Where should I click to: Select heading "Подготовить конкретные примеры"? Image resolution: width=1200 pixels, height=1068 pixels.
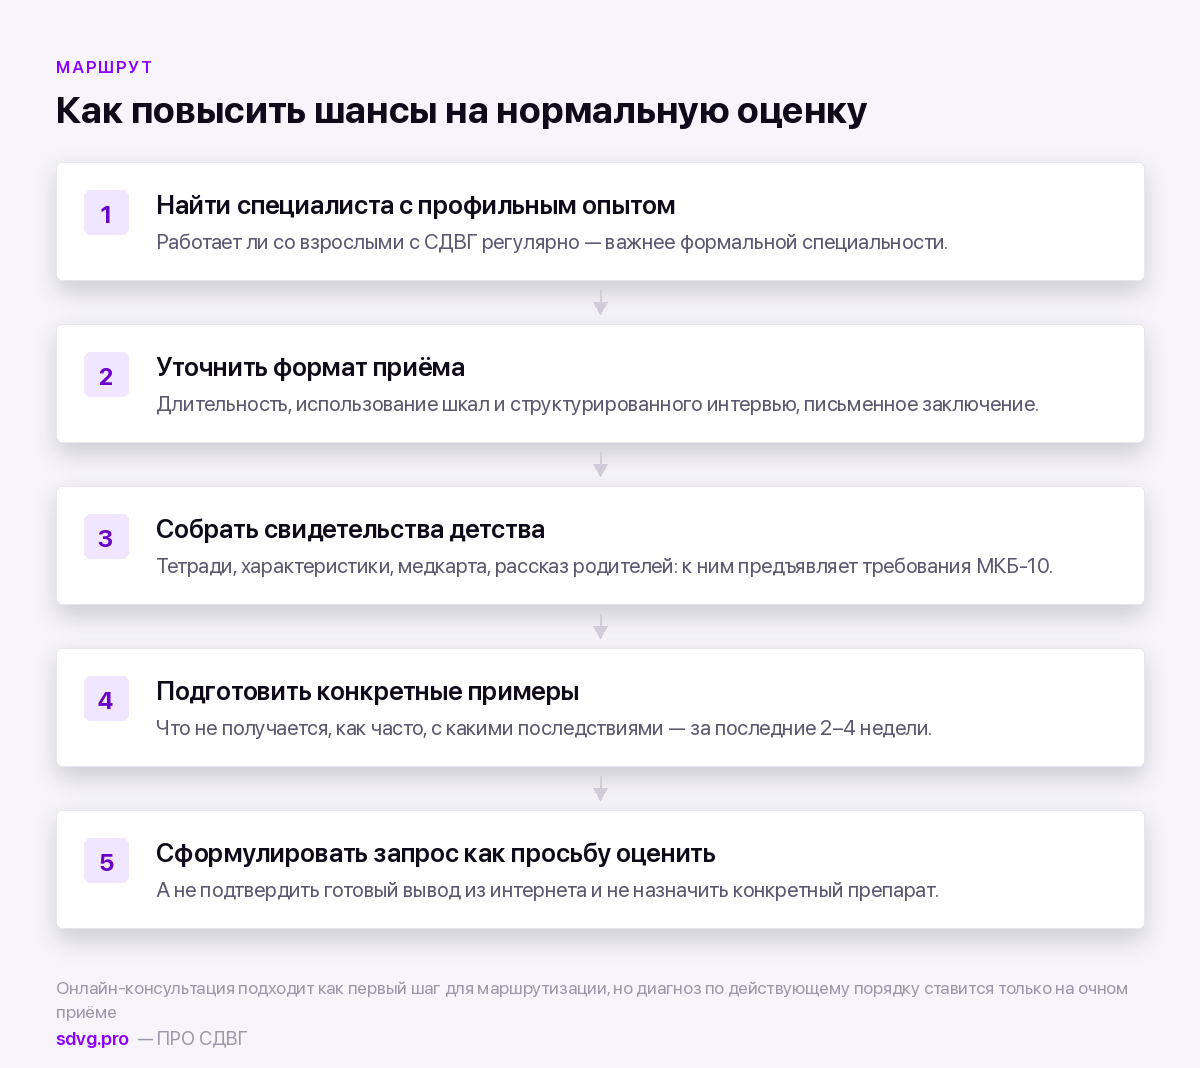(367, 691)
